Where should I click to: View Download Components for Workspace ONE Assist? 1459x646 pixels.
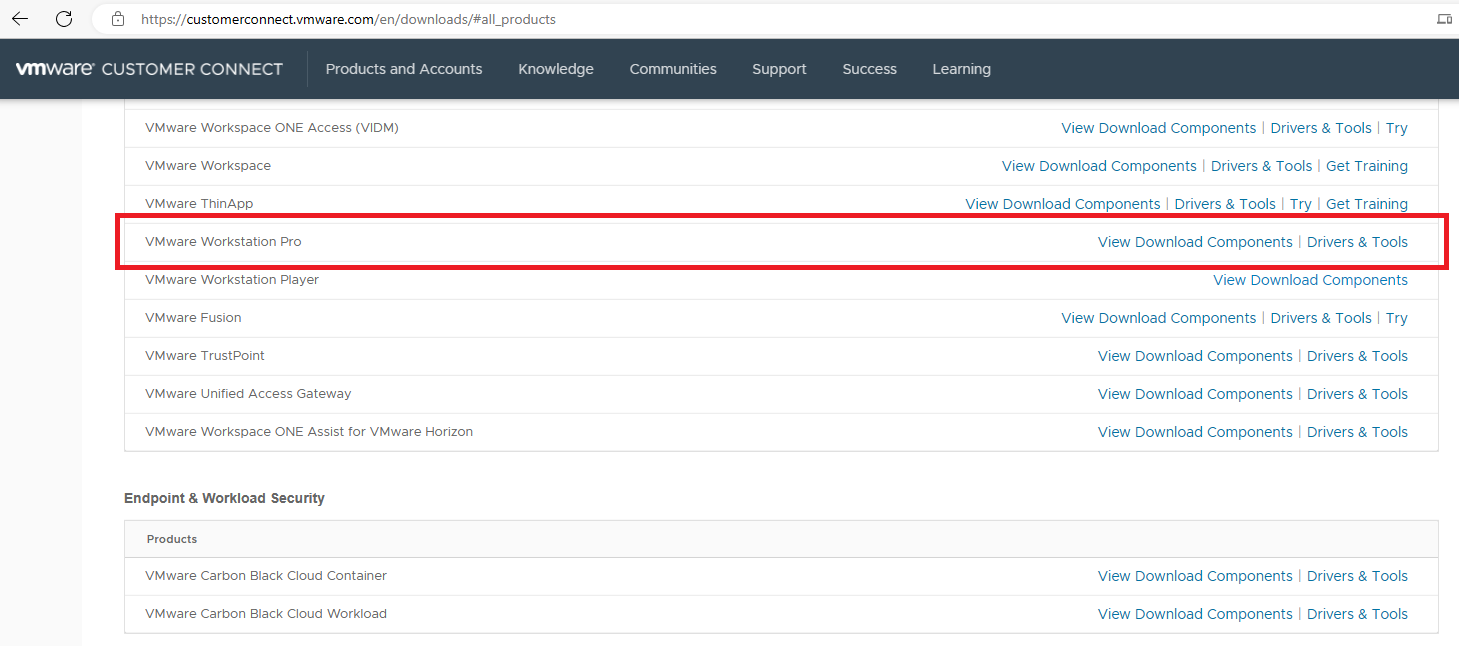pos(1195,432)
